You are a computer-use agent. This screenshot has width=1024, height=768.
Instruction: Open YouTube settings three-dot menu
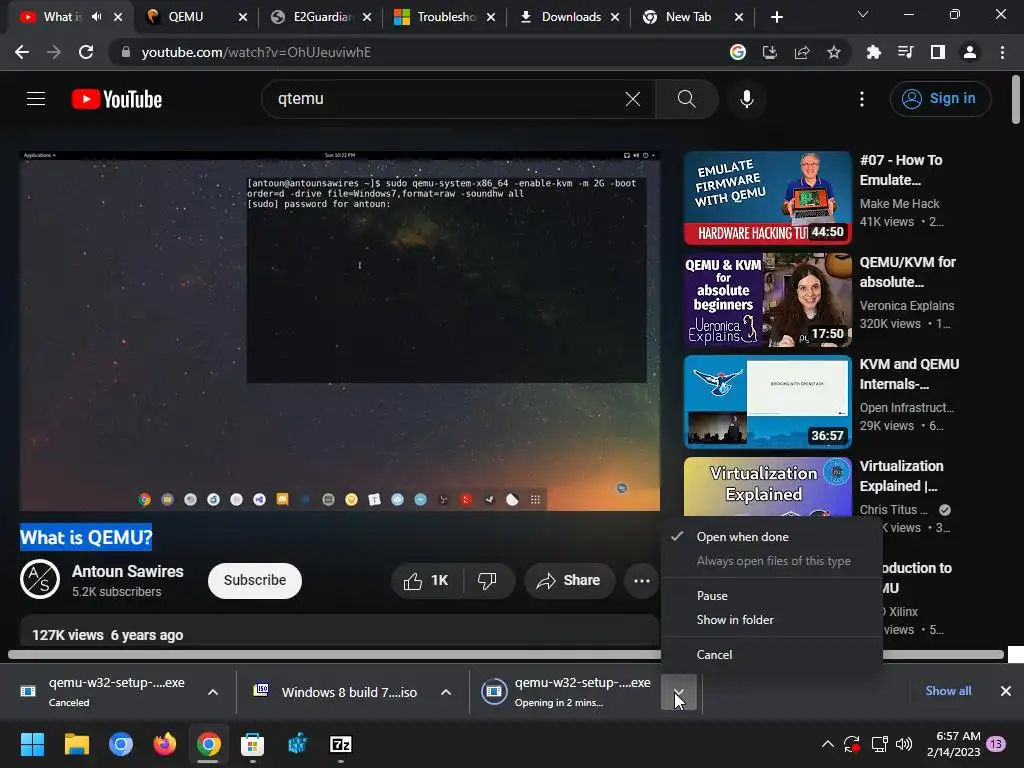pos(862,99)
